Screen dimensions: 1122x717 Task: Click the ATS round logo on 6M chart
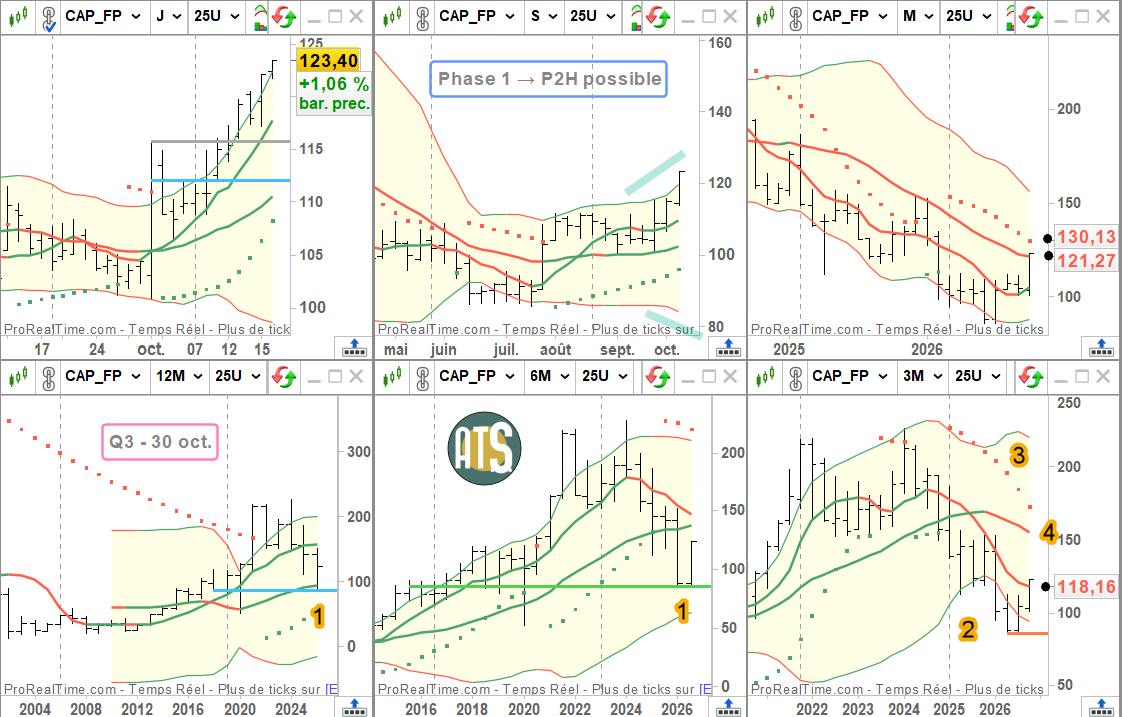click(484, 449)
